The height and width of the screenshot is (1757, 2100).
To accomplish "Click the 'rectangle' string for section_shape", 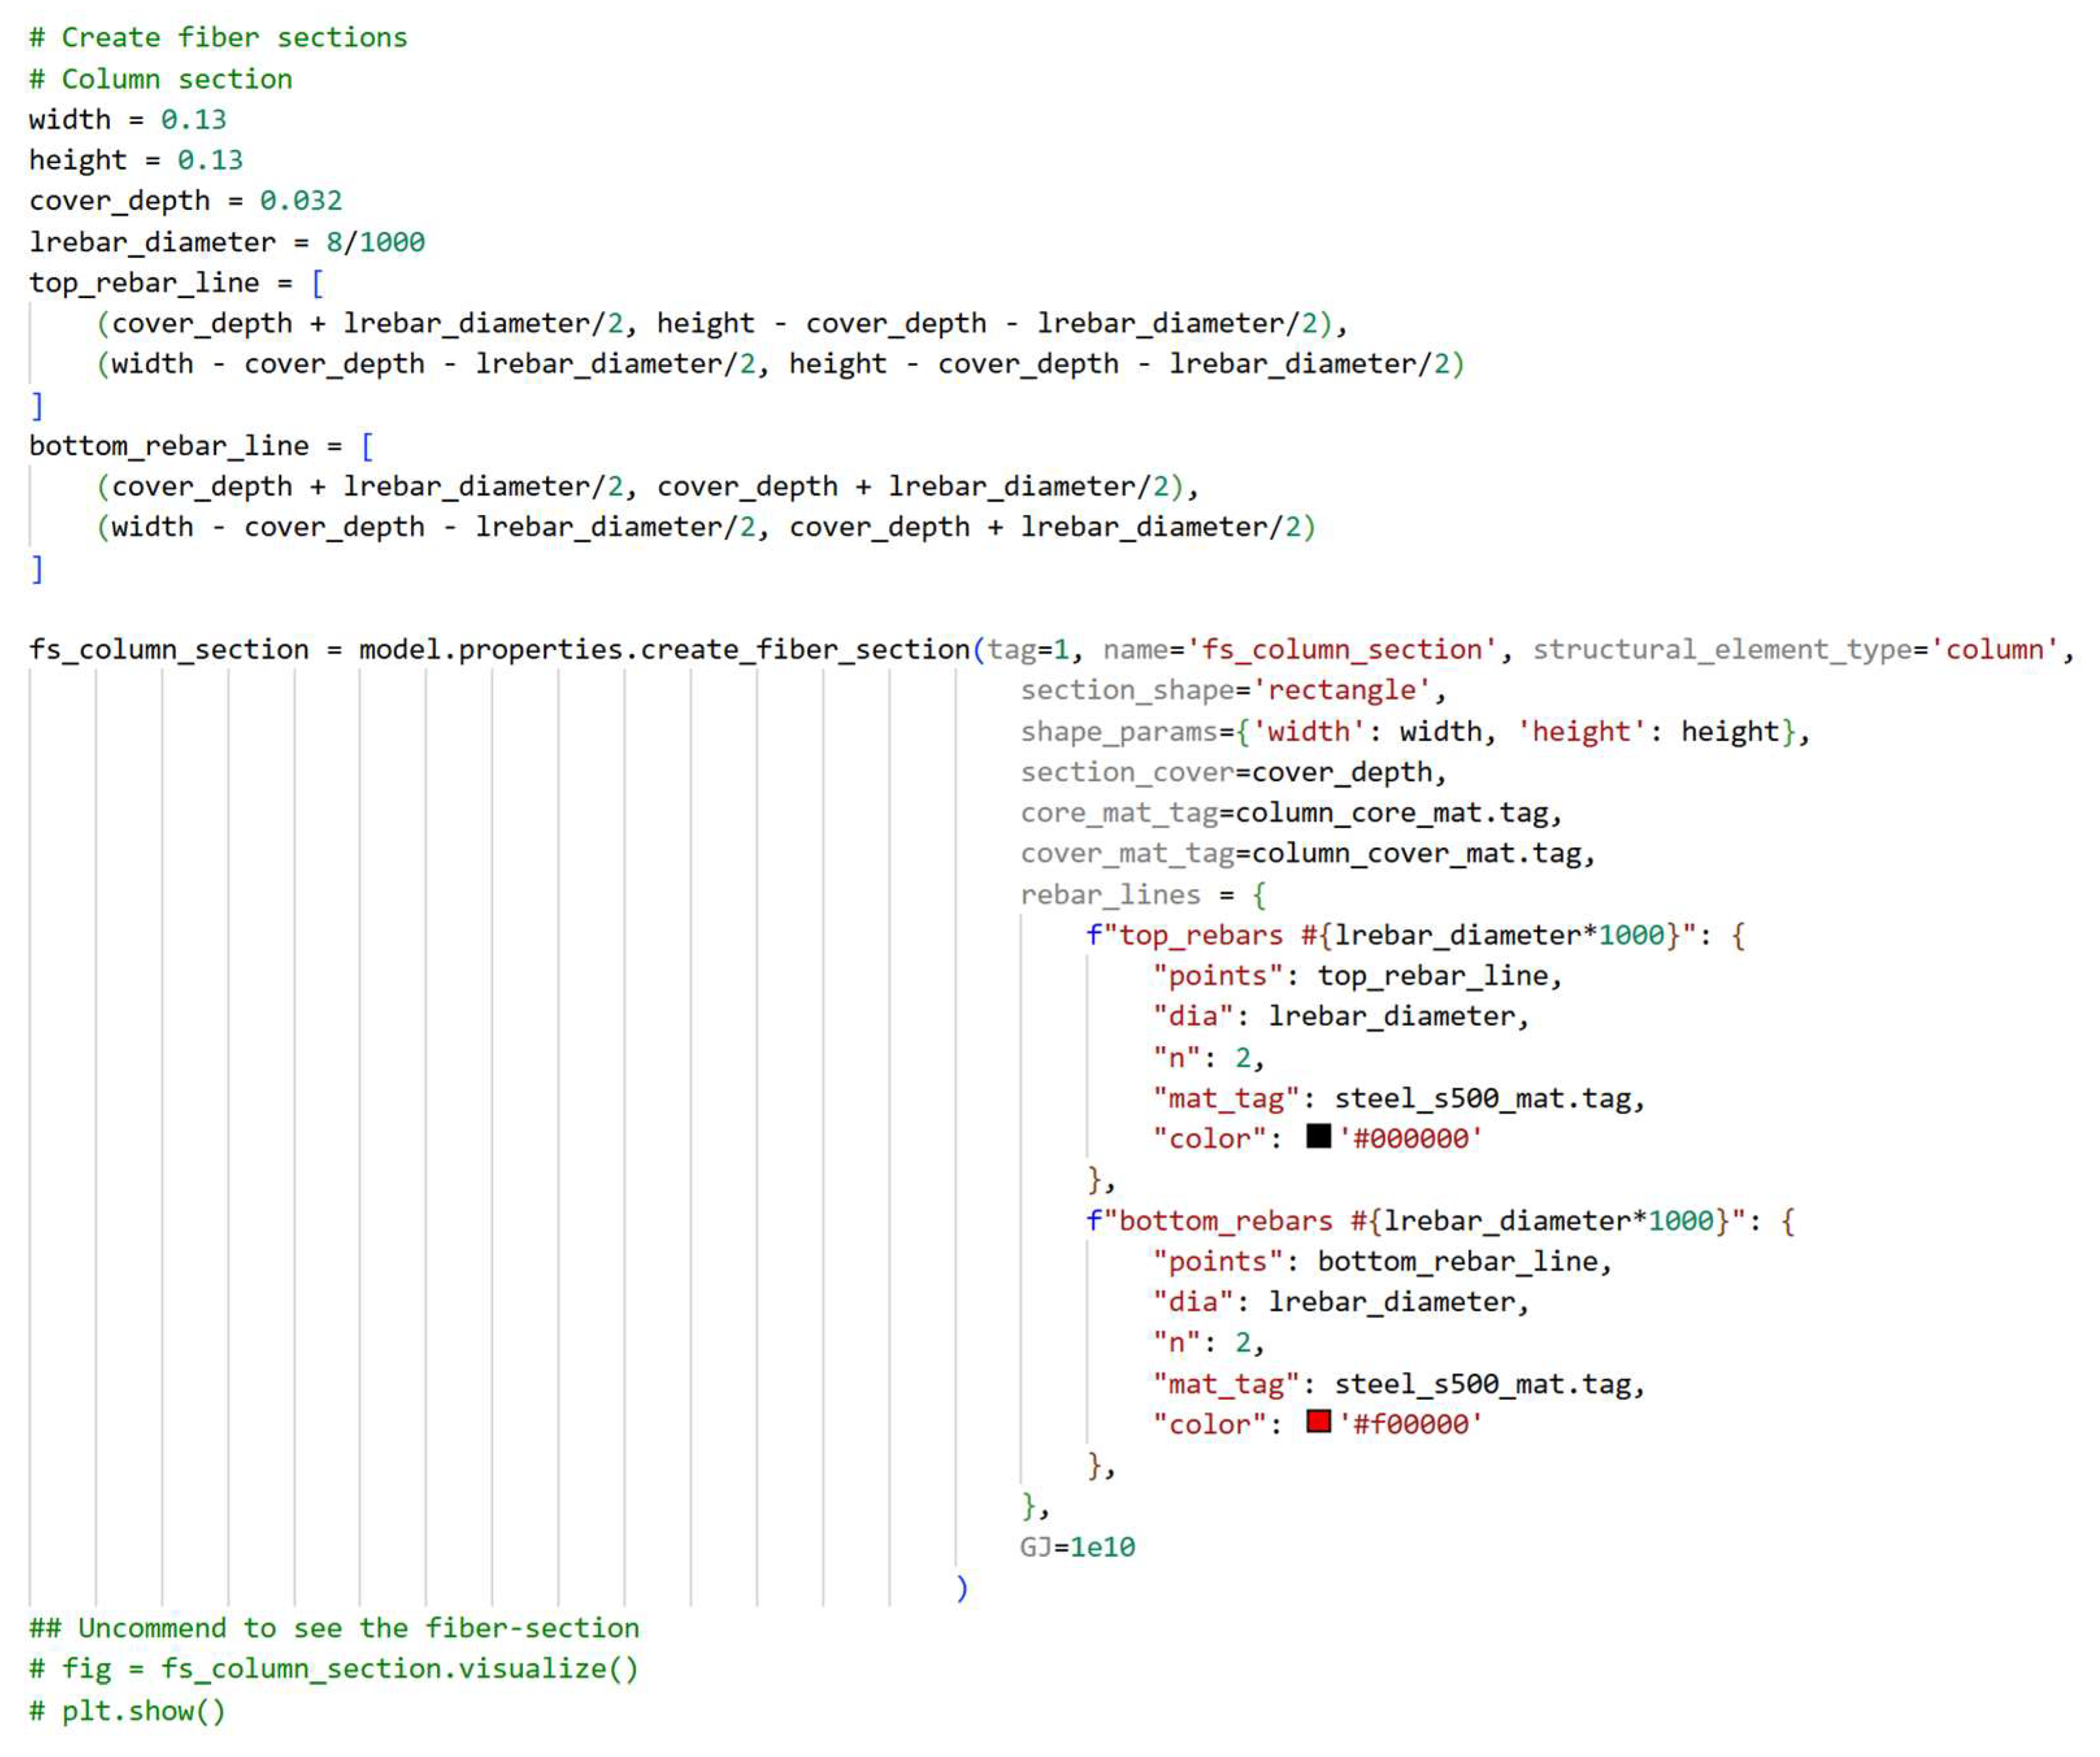I will pos(1342,690).
